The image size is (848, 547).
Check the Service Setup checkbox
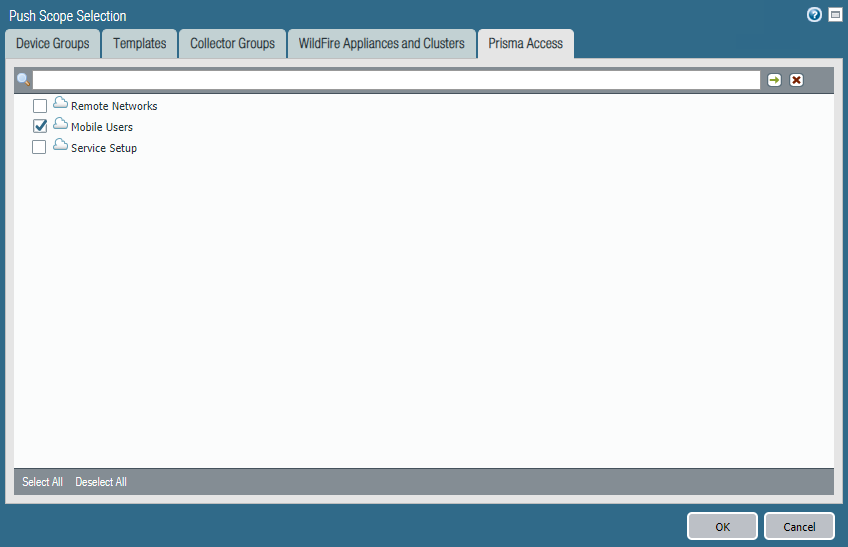pos(39,147)
